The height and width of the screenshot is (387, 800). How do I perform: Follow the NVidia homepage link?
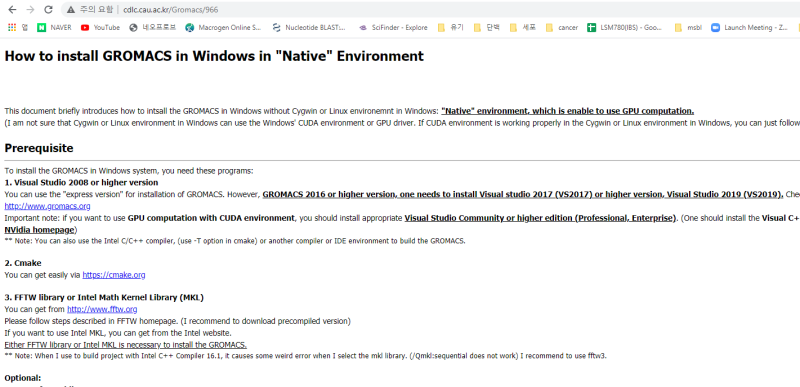point(40,229)
